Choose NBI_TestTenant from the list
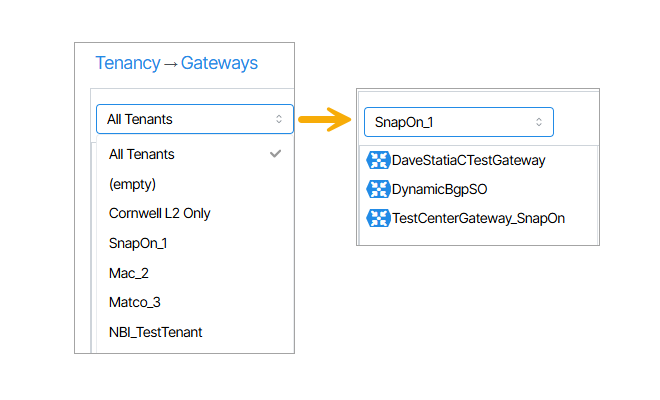 pos(155,332)
